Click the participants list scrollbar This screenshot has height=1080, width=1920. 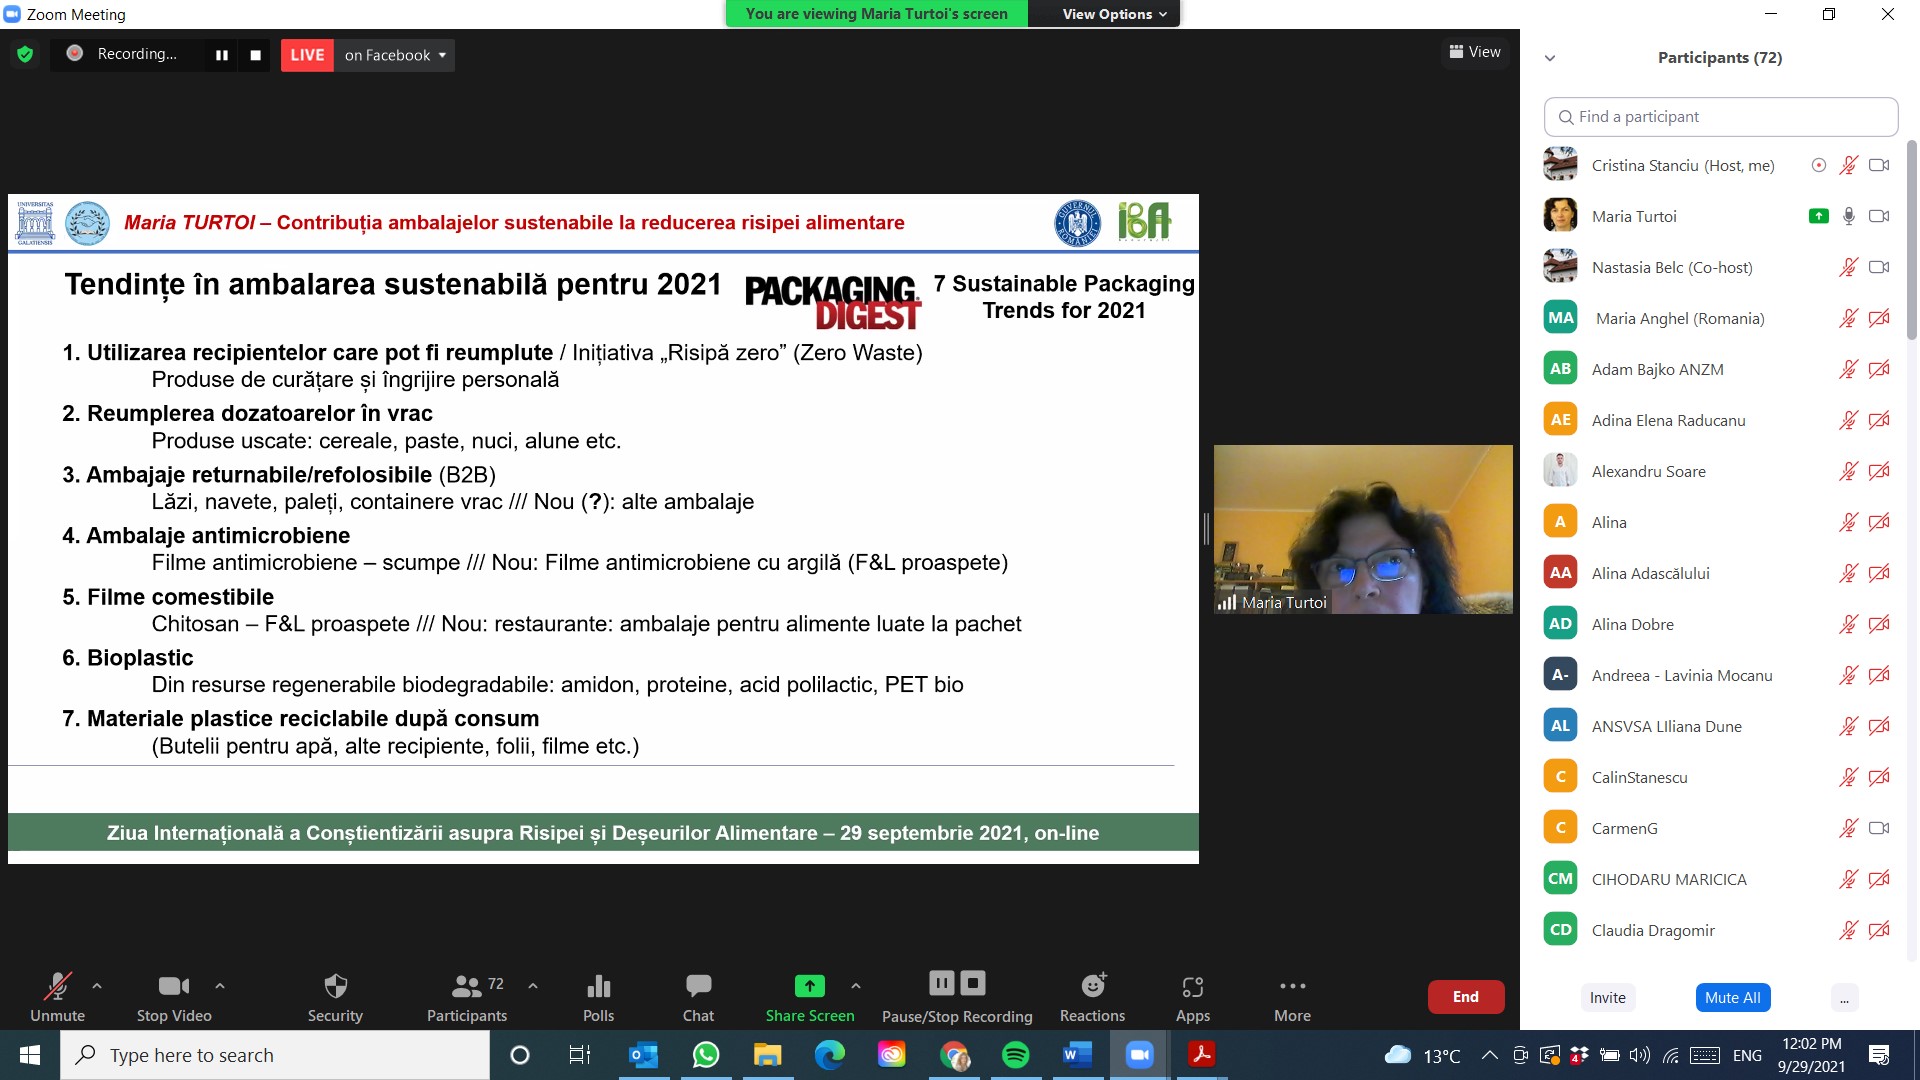[x=1911, y=240]
